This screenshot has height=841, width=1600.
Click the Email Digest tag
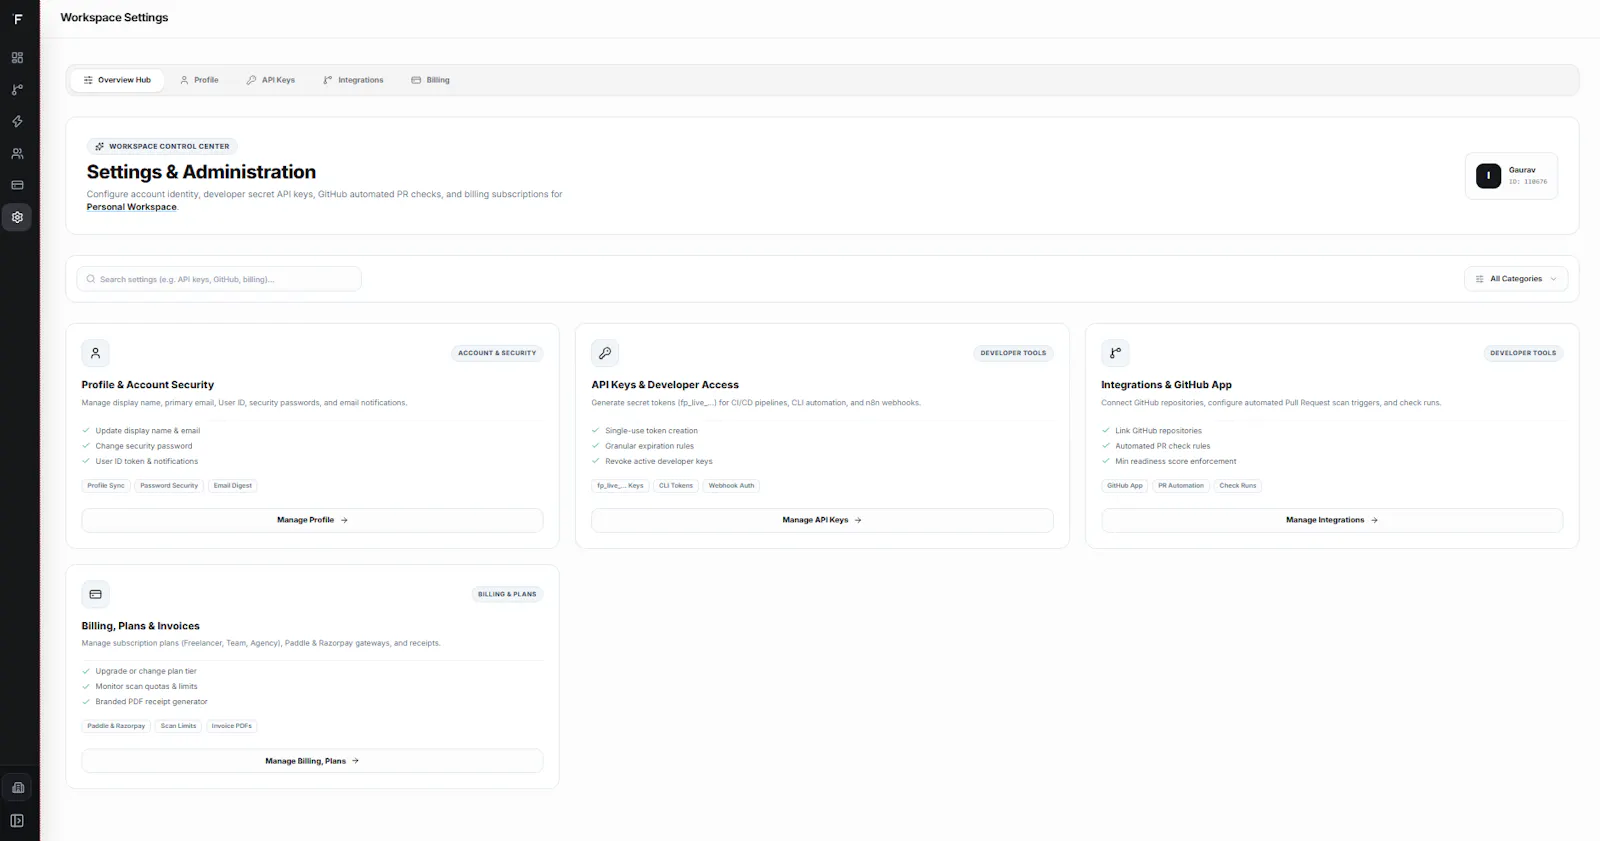click(233, 486)
